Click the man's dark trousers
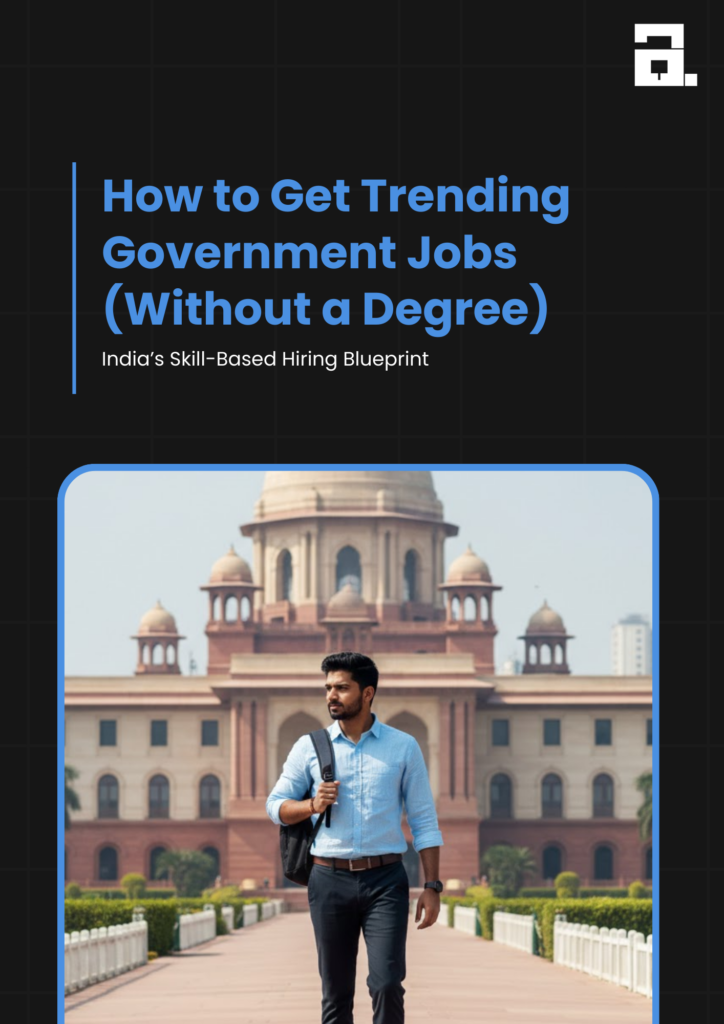The image size is (724, 1024). tap(358, 944)
